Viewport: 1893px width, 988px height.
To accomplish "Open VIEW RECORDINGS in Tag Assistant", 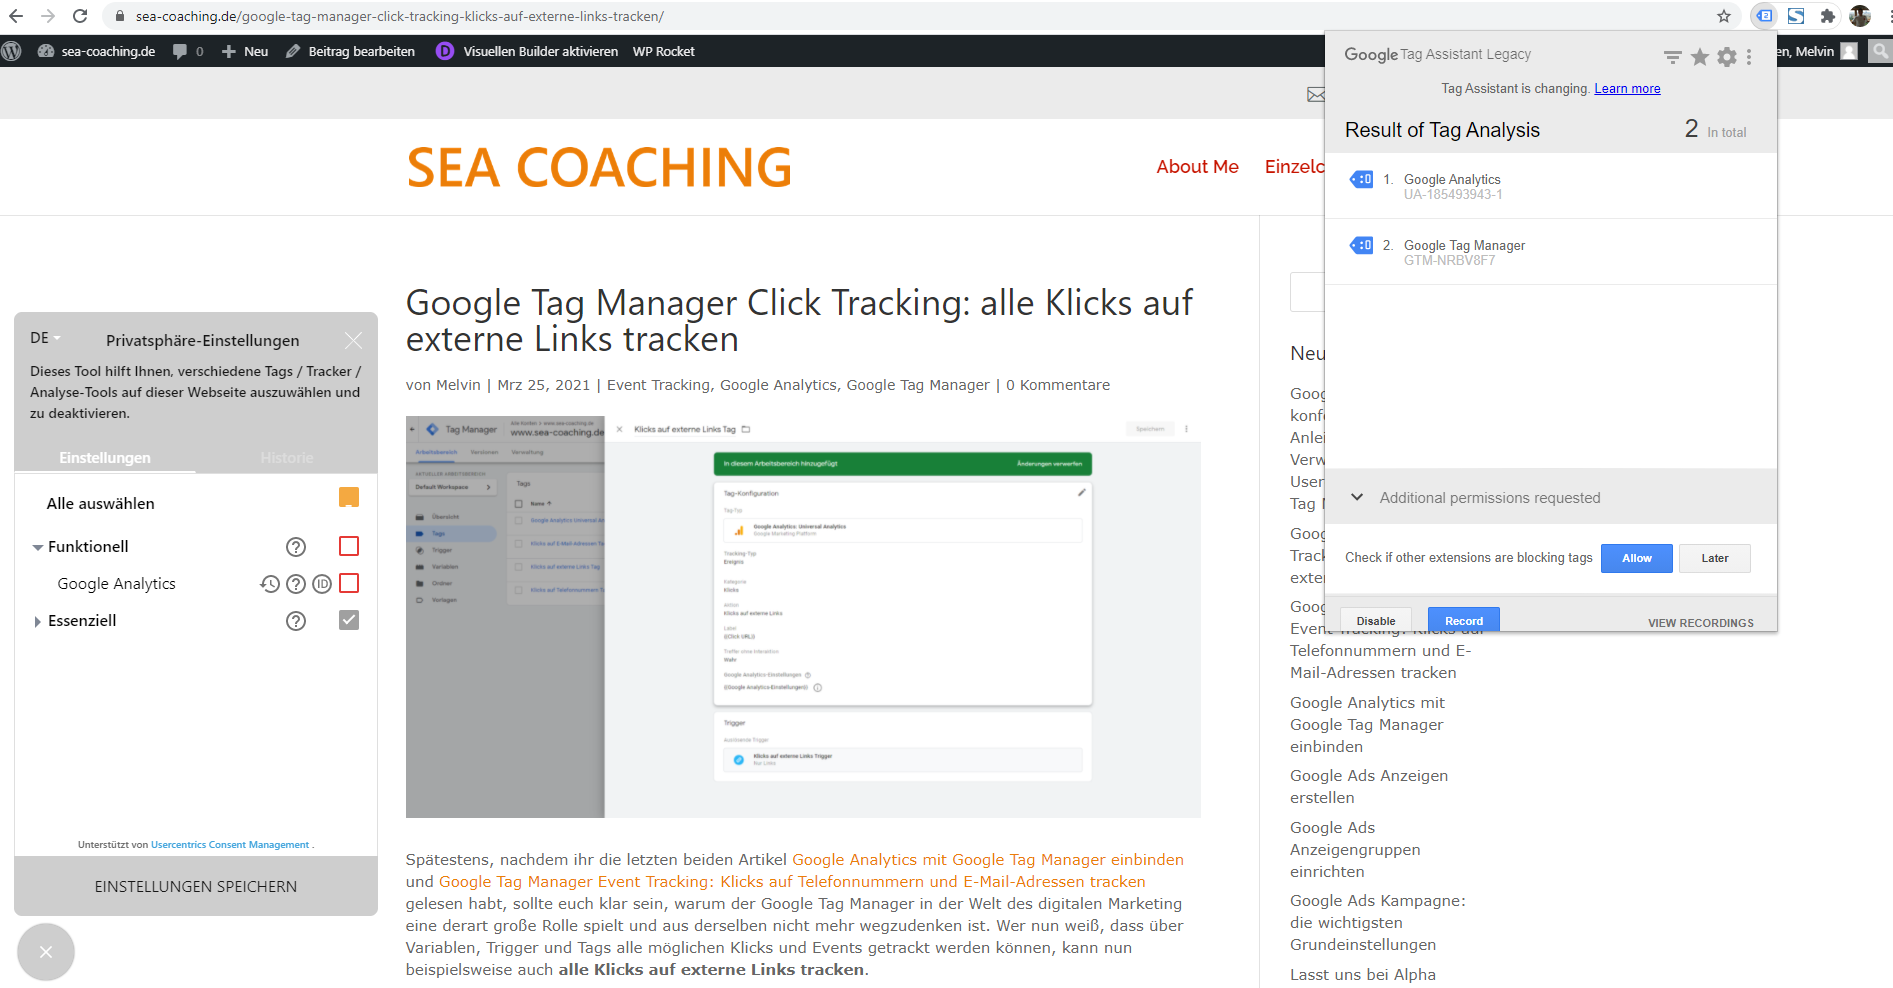I will tap(1700, 623).
